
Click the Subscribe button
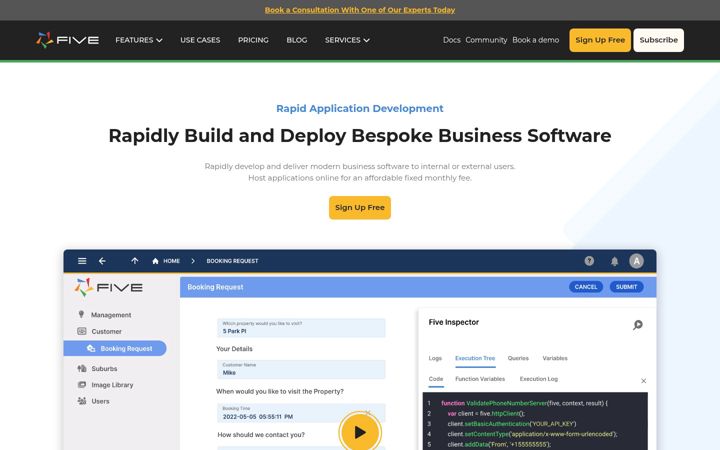click(x=658, y=40)
